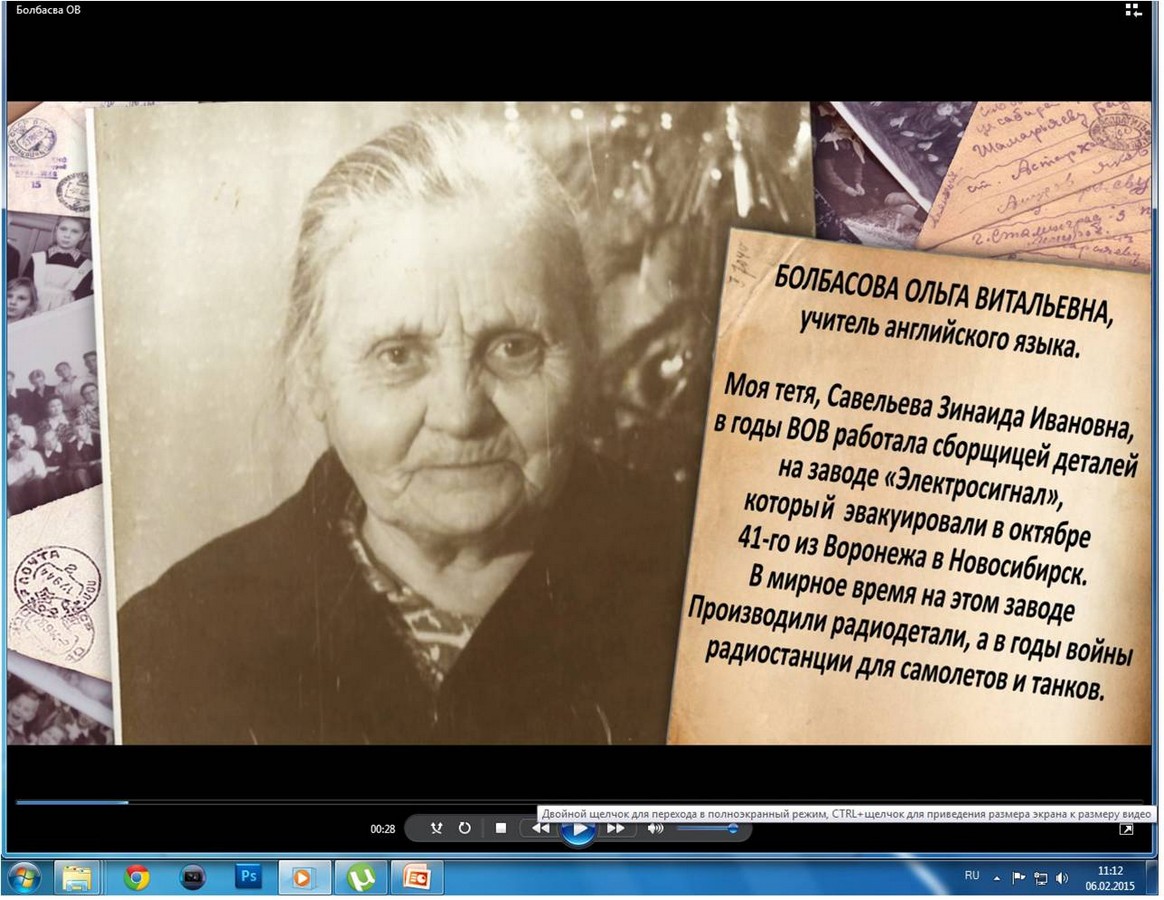The height and width of the screenshot is (900, 1164).
Task: Click the fast forward next button
Action: [616, 828]
